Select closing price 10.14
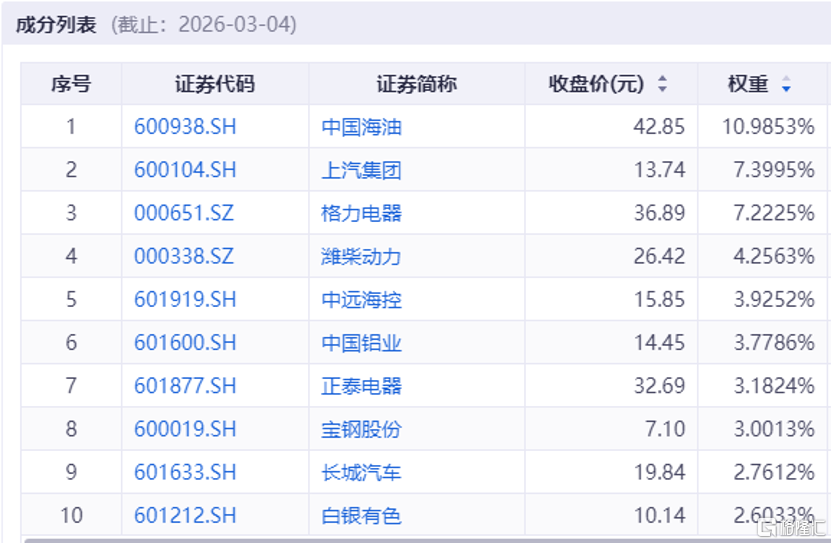This screenshot has height=544, width=832. click(660, 515)
